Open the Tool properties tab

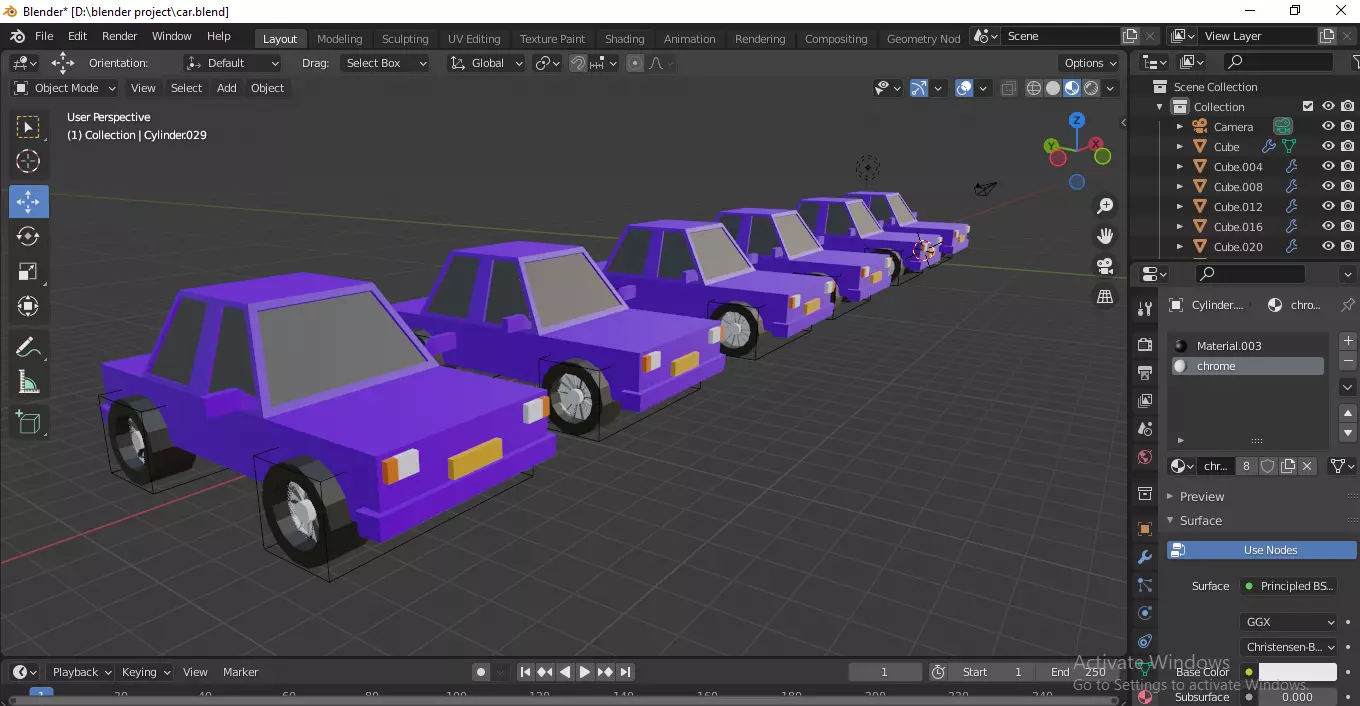1145,309
